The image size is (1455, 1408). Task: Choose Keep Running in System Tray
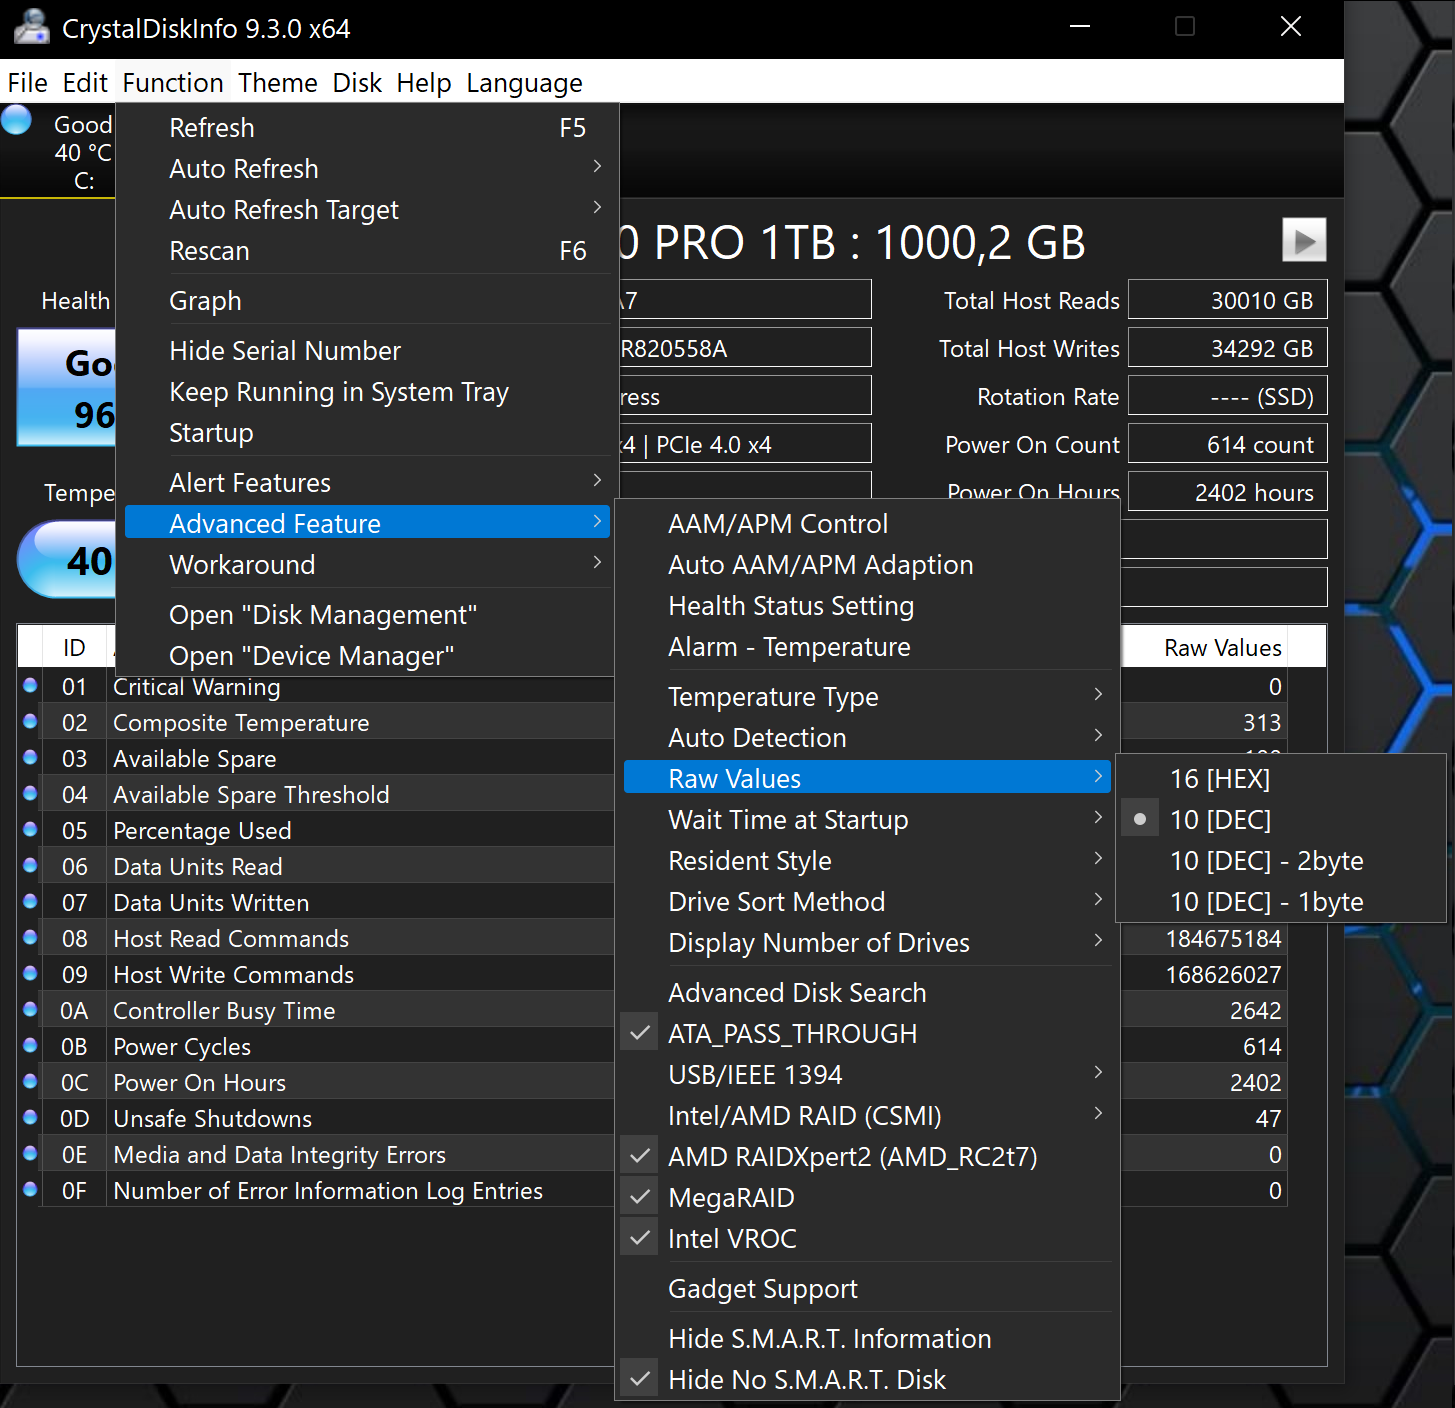(368, 391)
